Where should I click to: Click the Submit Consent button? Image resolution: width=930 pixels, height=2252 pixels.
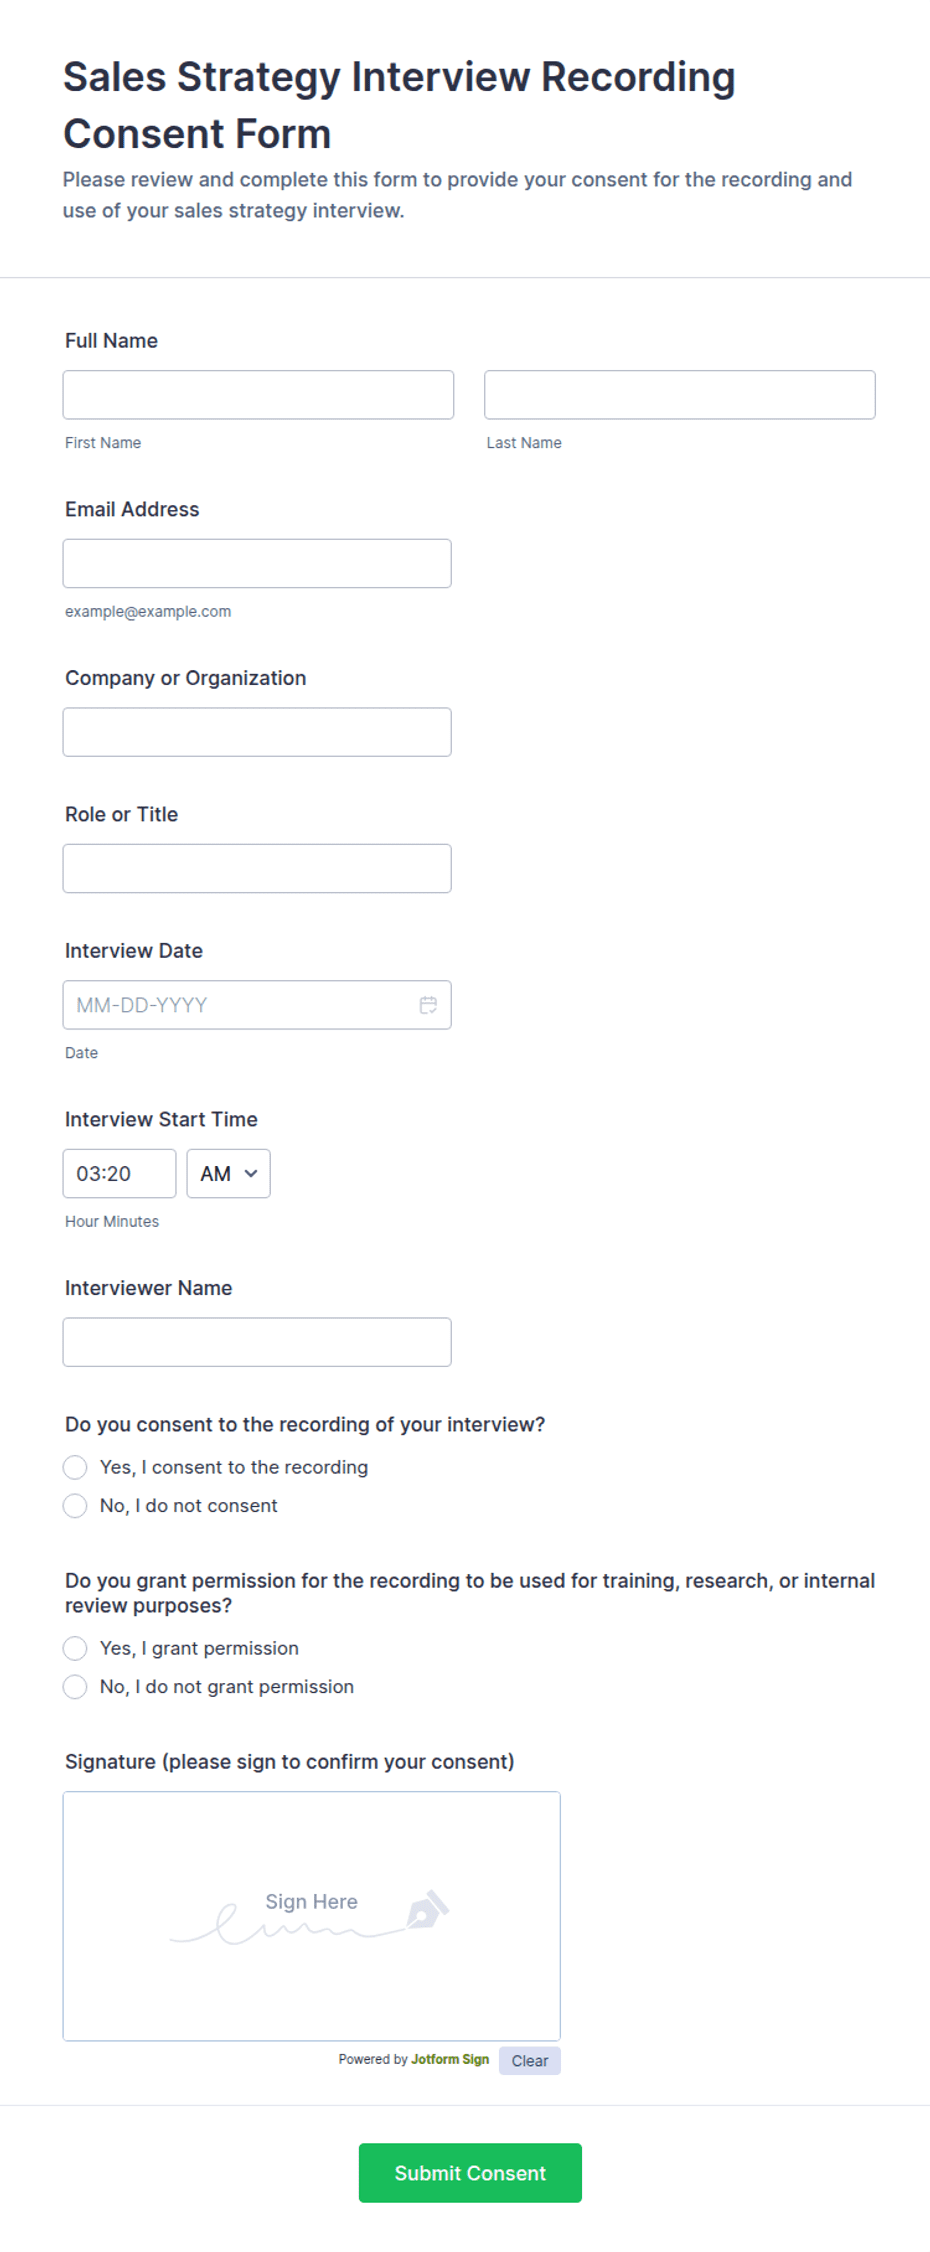point(470,2173)
